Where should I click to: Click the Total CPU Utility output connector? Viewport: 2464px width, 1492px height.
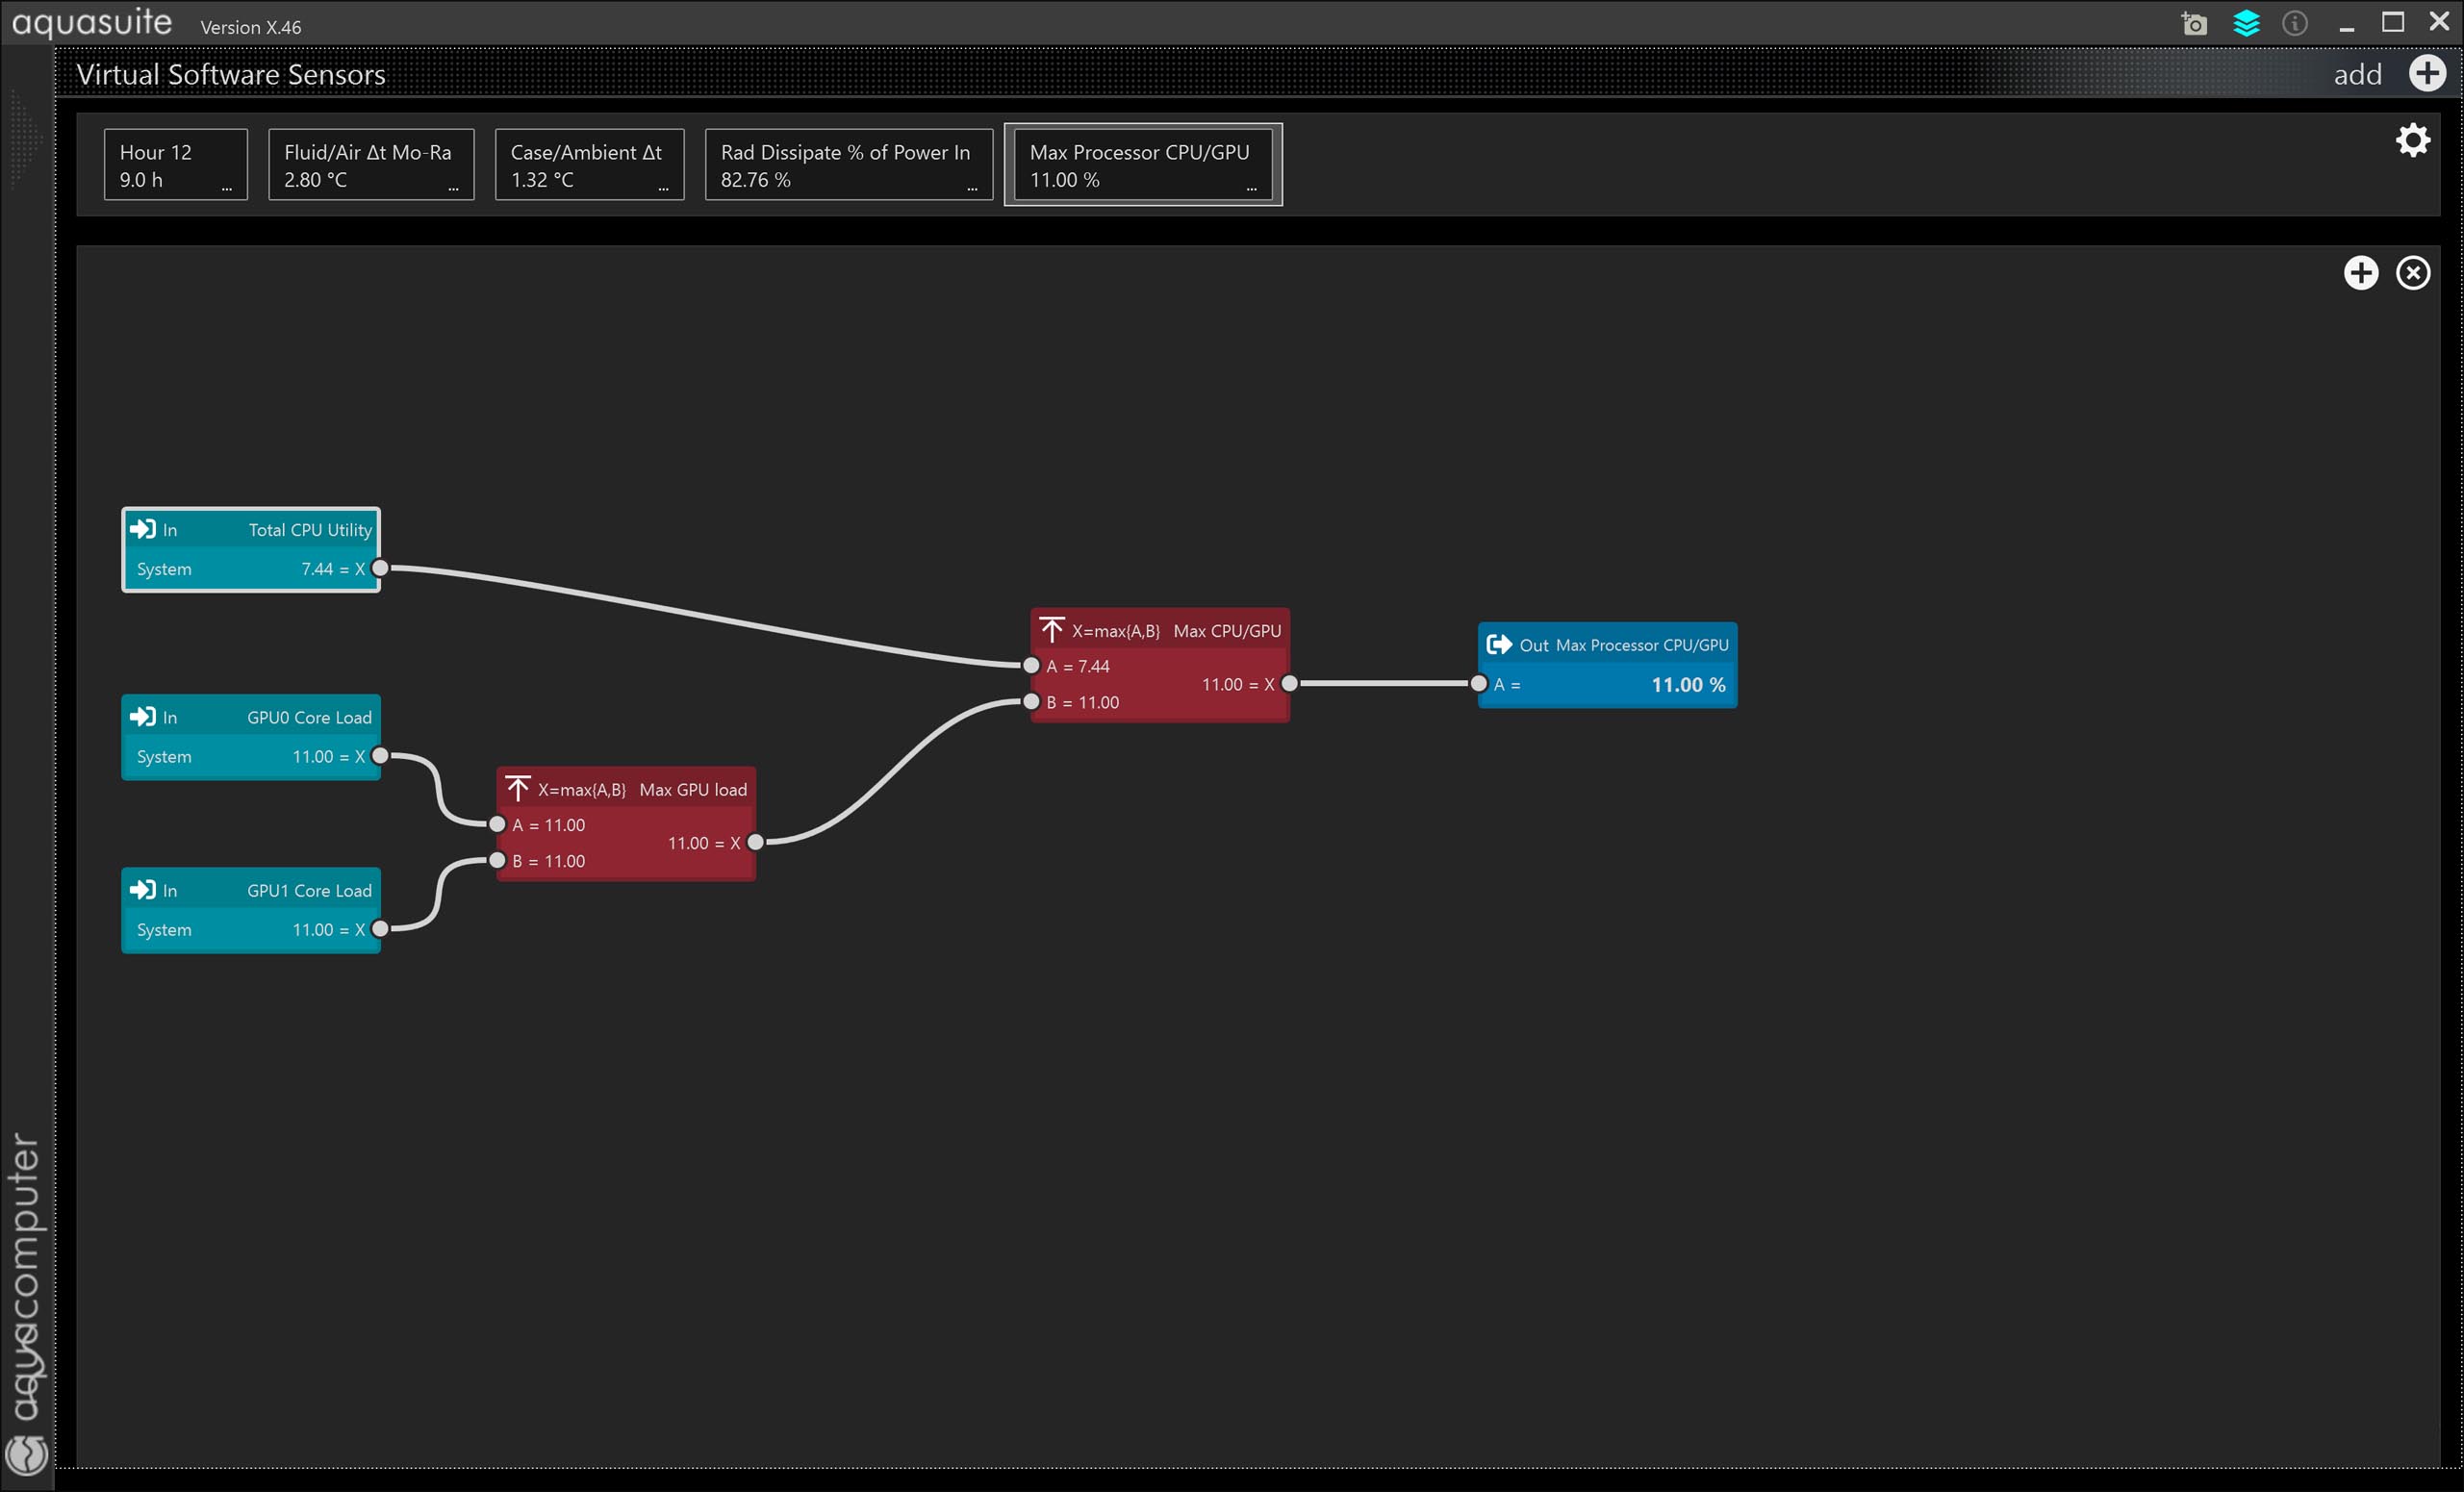point(380,568)
